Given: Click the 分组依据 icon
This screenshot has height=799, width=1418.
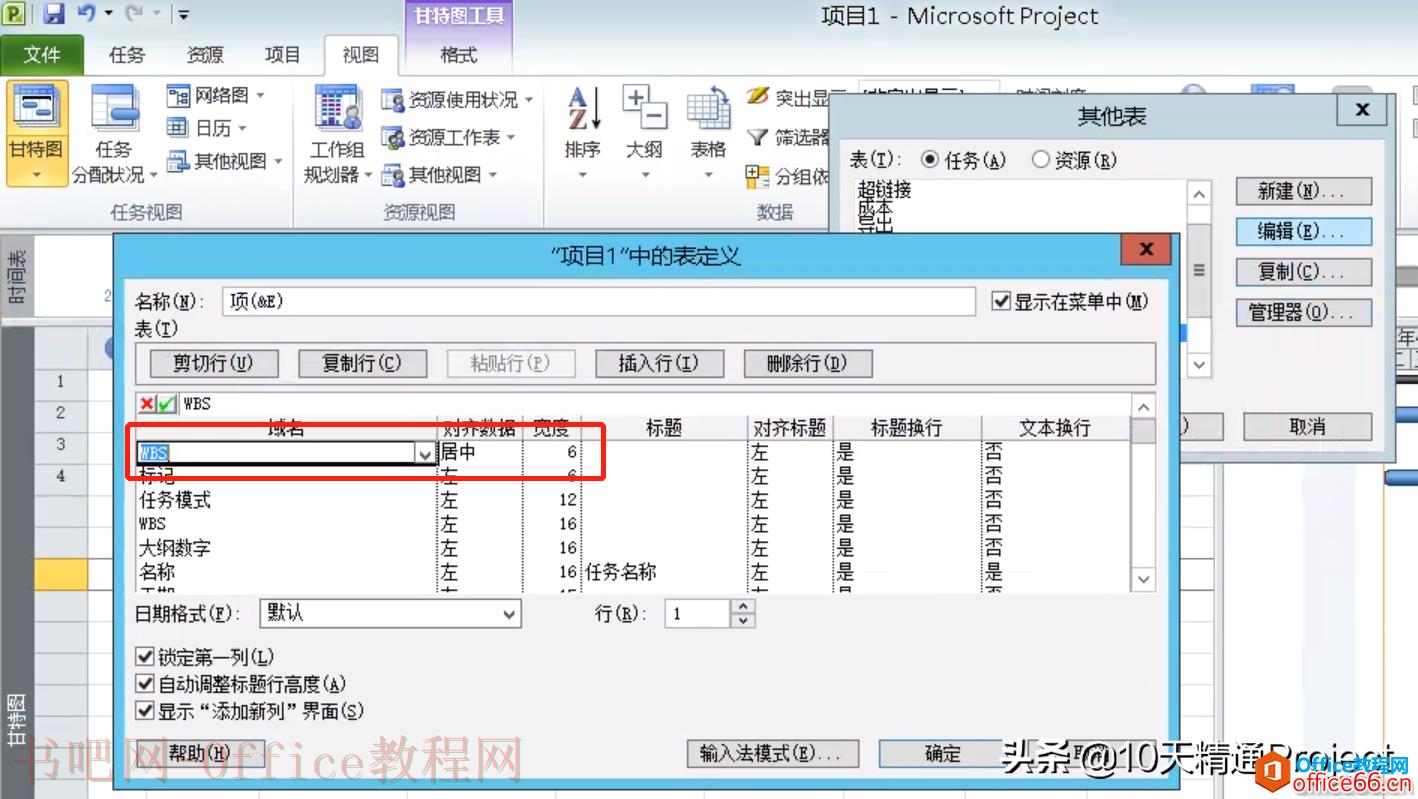Looking at the screenshot, I should point(758,176).
